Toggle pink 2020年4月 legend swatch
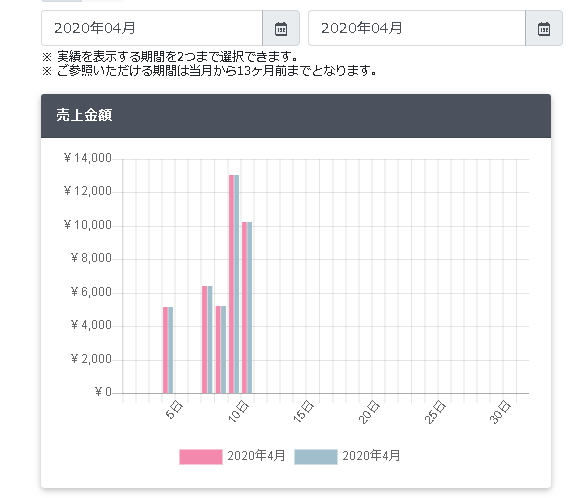The height and width of the screenshot is (498, 571). pyautogui.click(x=201, y=456)
